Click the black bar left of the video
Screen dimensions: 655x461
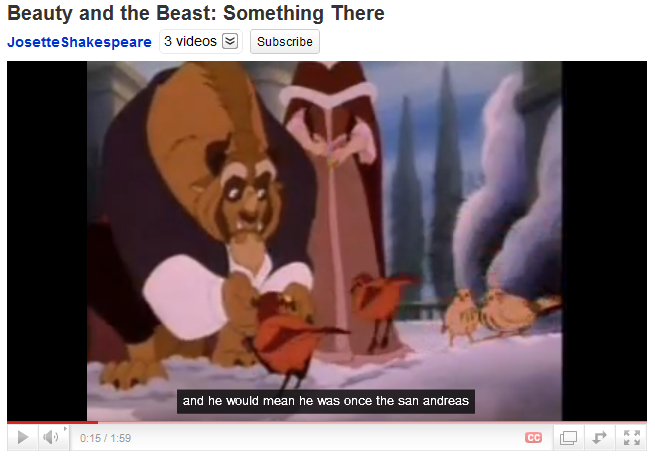47,241
